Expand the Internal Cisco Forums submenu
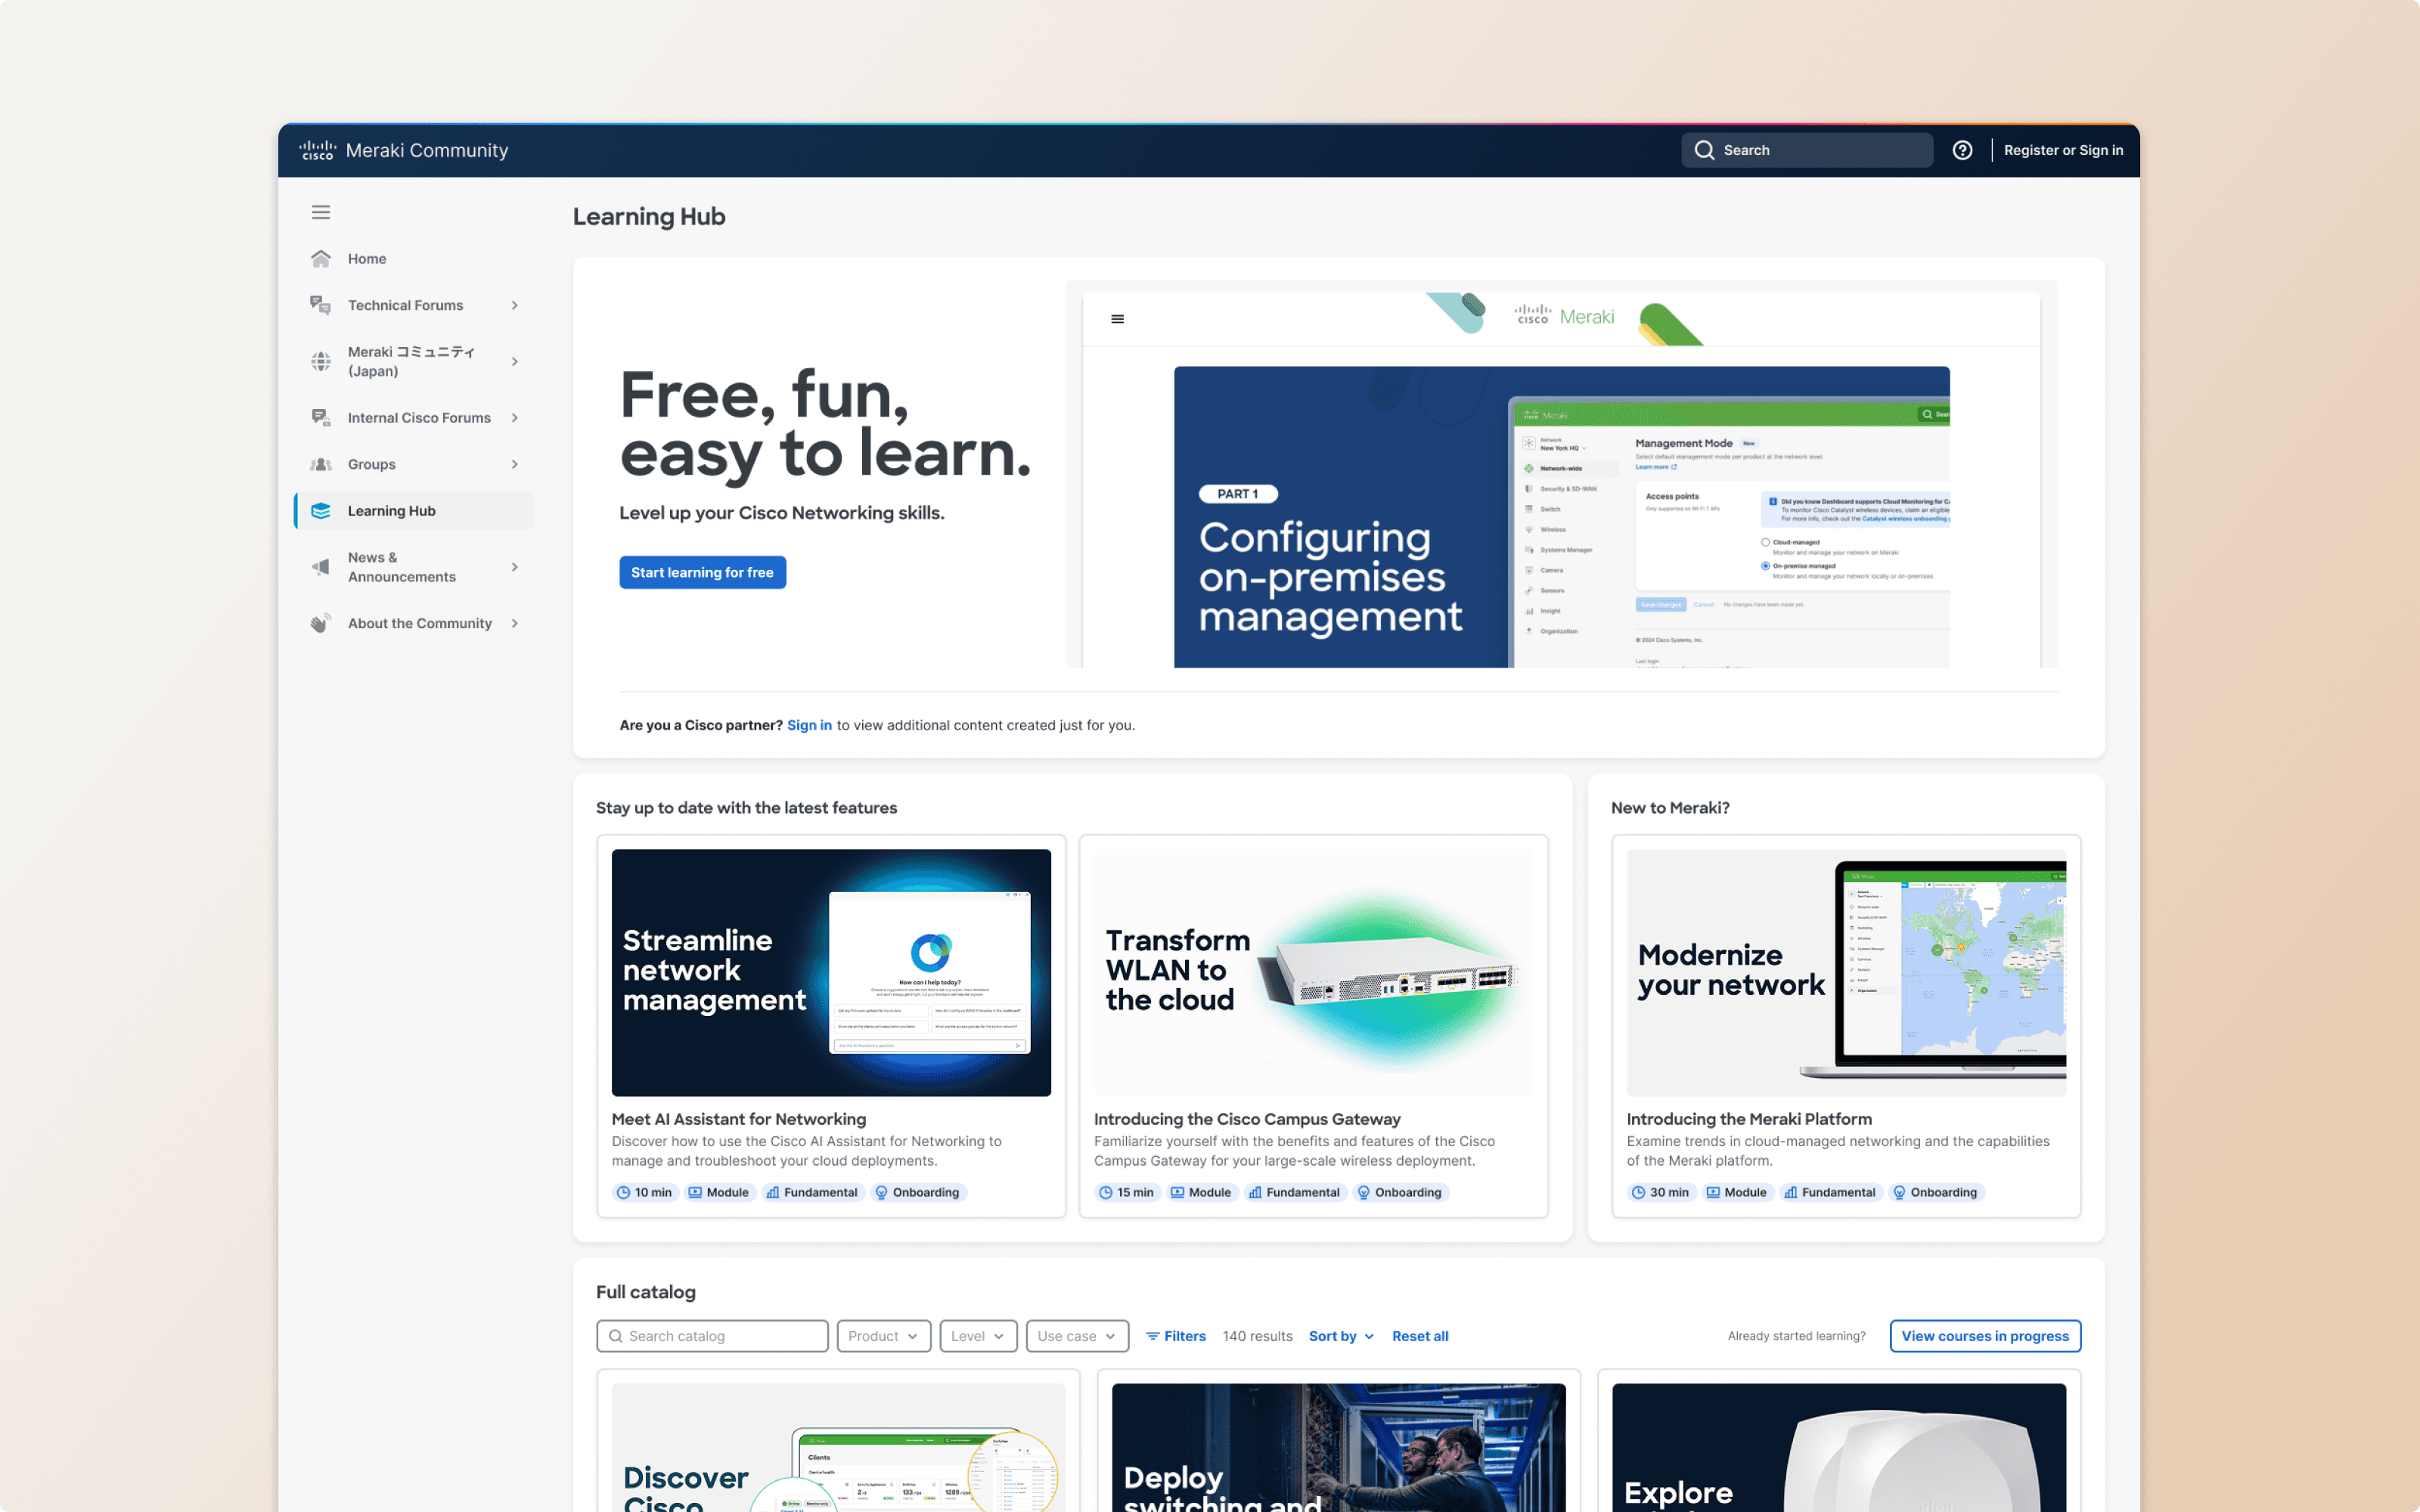This screenshot has width=2420, height=1512. pyautogui.click(x=515, y=418)
